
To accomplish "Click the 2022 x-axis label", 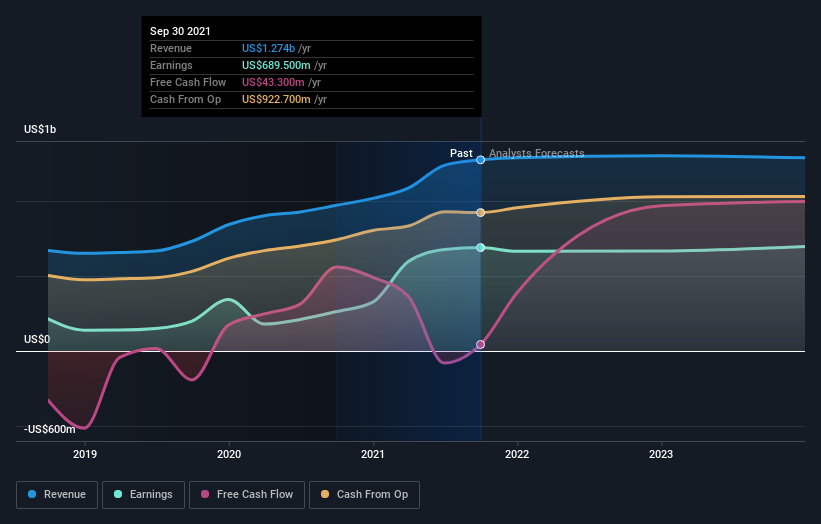I will click(x=517, y=454).
